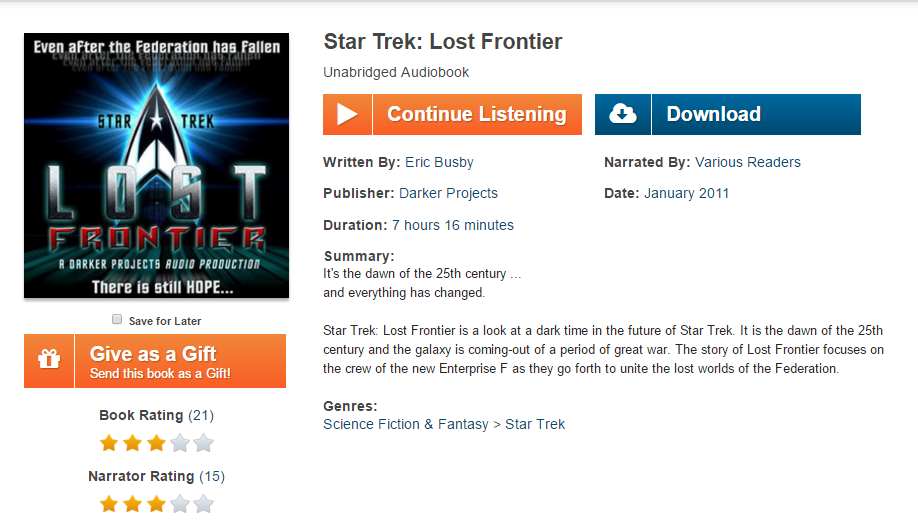Click the Give as a Gift text

[x=153, y=353]
